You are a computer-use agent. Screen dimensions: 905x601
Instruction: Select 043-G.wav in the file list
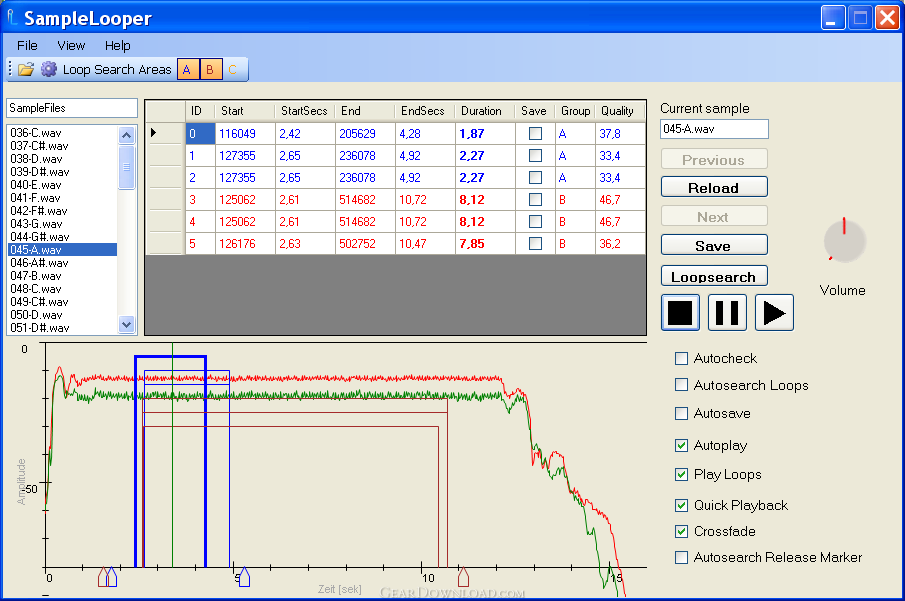coord(62,224)
